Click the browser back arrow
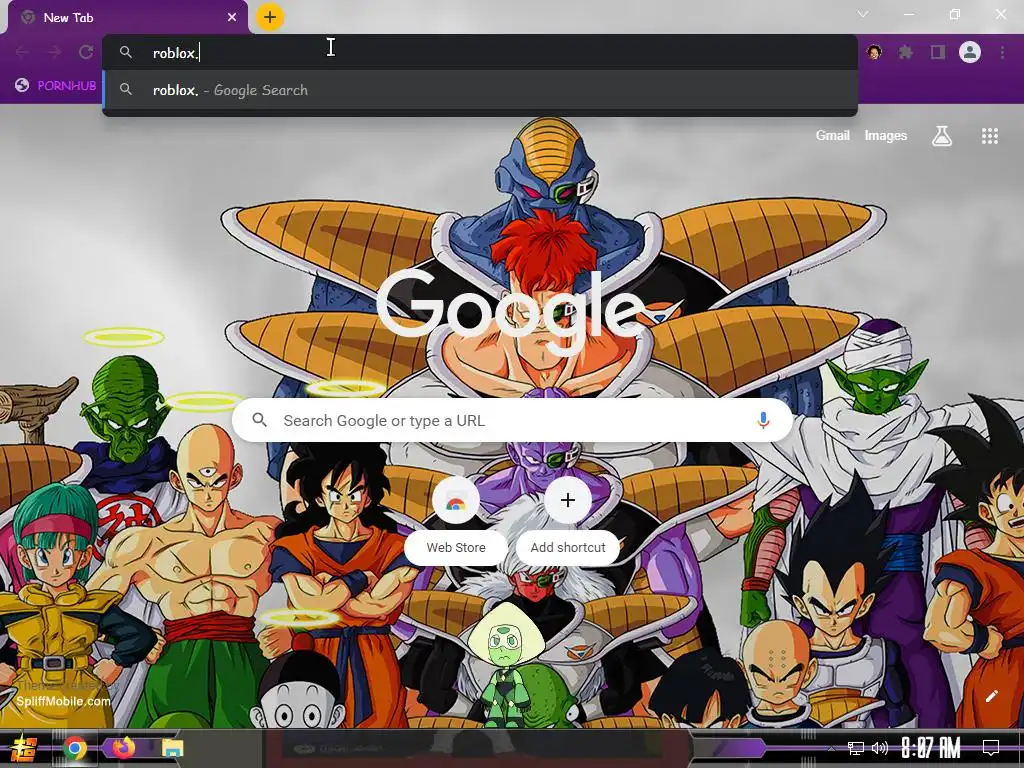 pyautogui.click(x=22, y=52)
